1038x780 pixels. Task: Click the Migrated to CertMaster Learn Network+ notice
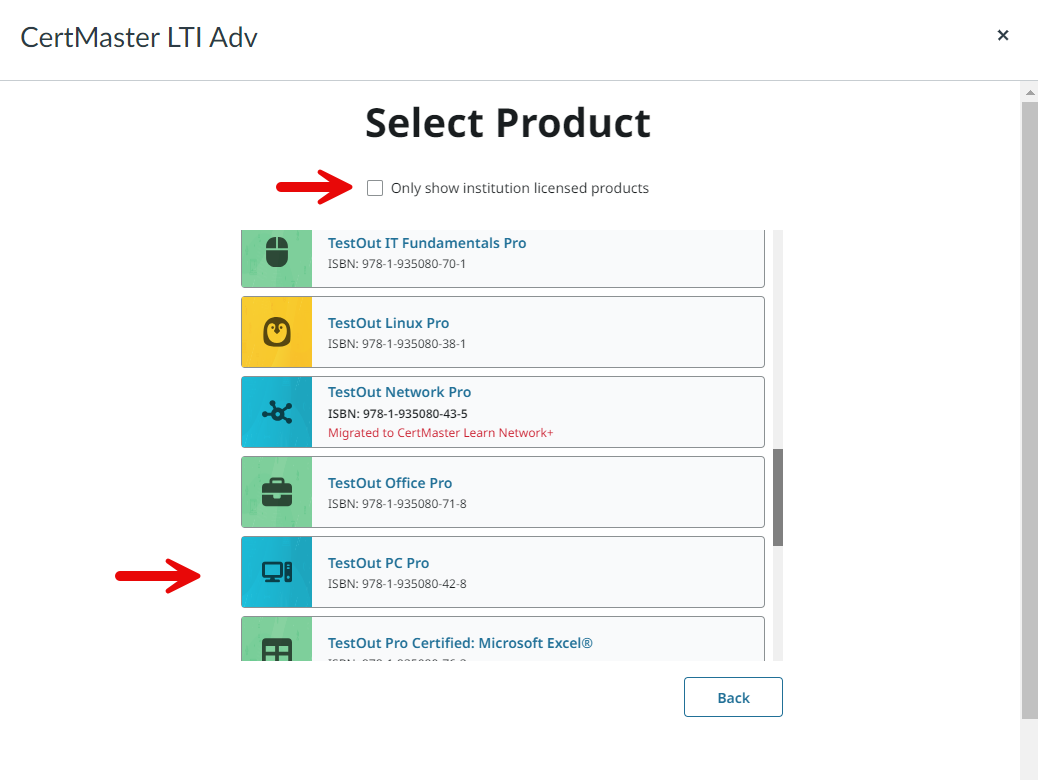click(x=441, y=432)
